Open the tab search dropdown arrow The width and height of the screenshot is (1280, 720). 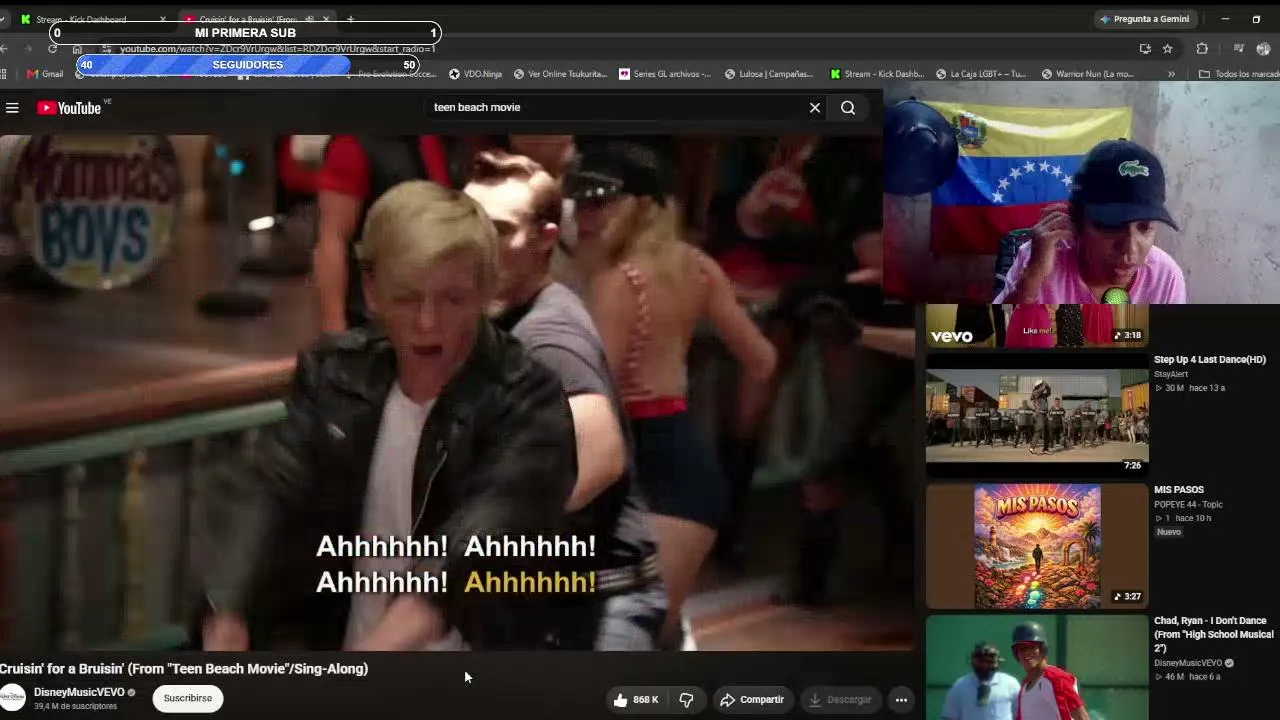pos(4,19)
